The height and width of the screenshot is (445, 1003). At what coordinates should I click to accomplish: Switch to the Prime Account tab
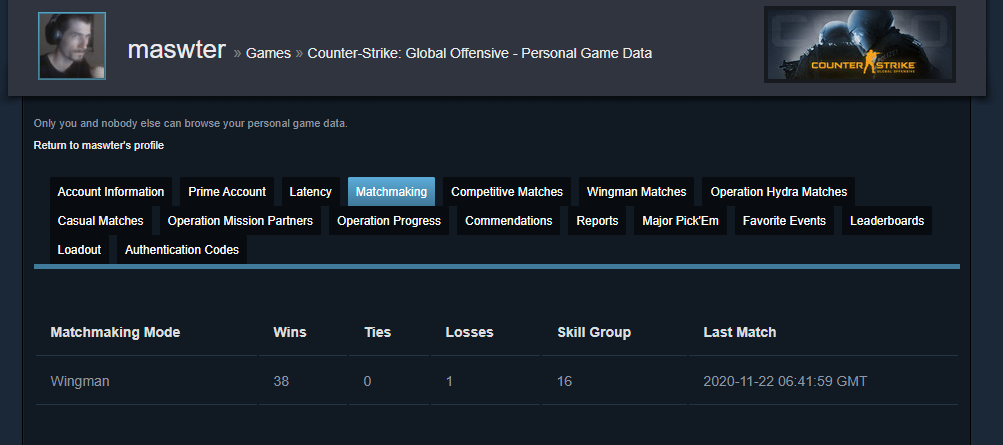[x=227, y=192]
